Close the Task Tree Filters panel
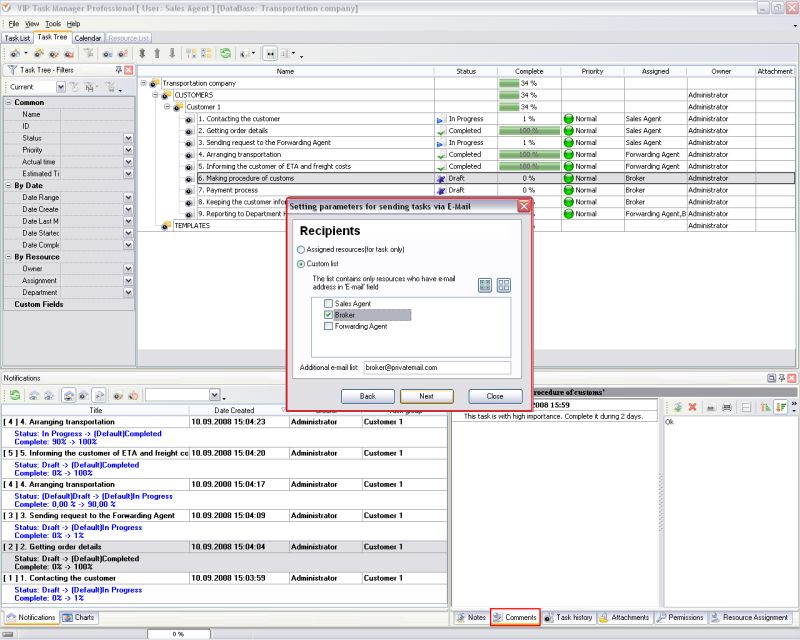 coord(130,70)
